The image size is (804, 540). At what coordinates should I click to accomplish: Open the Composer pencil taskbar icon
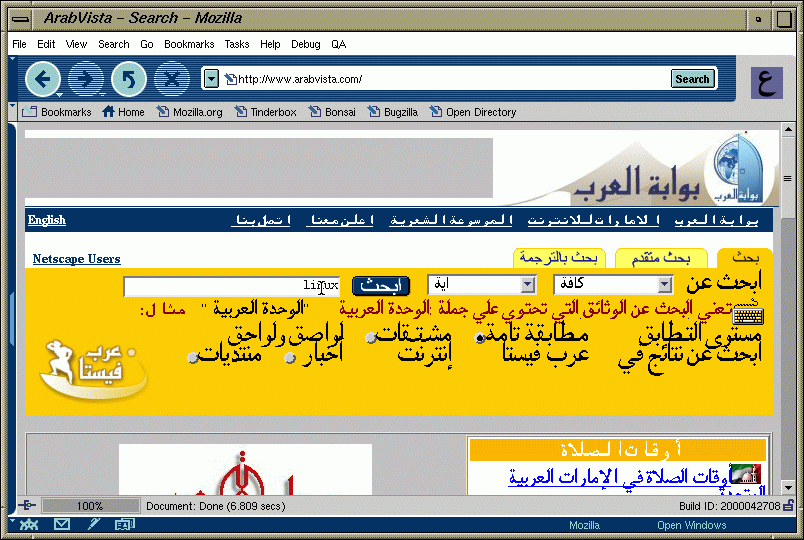click(93, 525)
